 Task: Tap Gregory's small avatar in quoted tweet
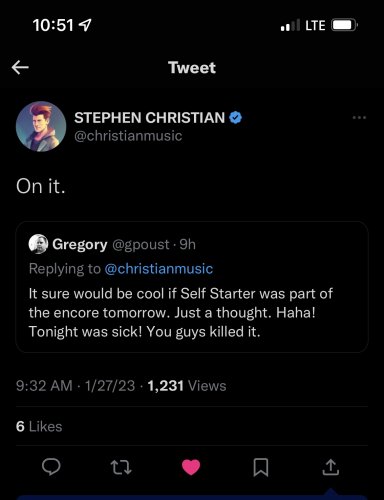[x=38, y=244]
